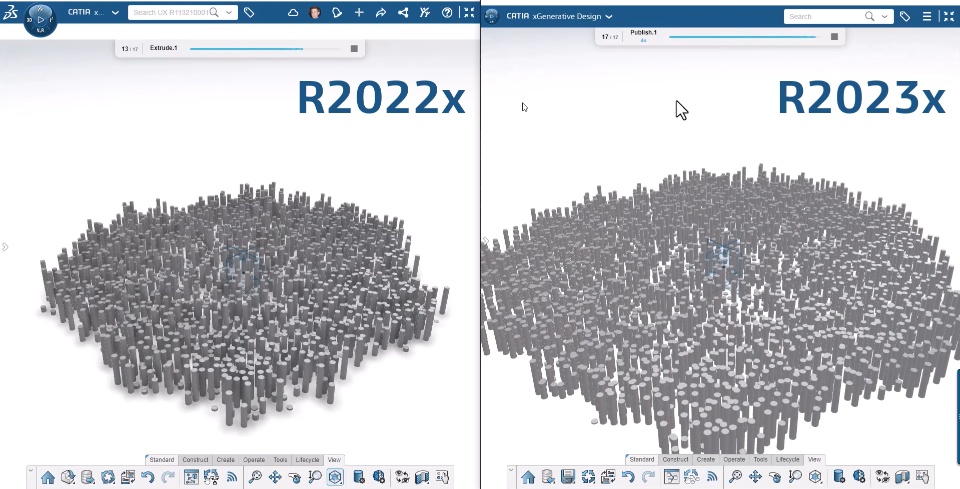Collapse the R2022x bottom toolbar with its chevron
This screenshot has height=489, width=960.
(x=31, y=471)
